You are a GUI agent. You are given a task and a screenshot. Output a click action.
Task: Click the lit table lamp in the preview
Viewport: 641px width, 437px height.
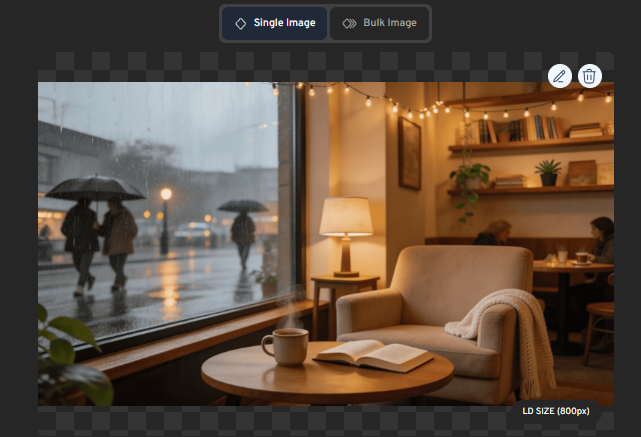point(345,232)
